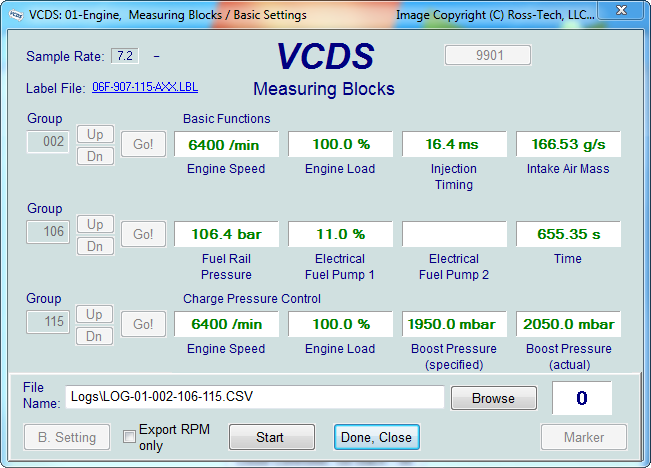Tick the Export RPM only checkbox
This screenshot has height=468, width=651.
pyautogui.click(x=129, y=436)
